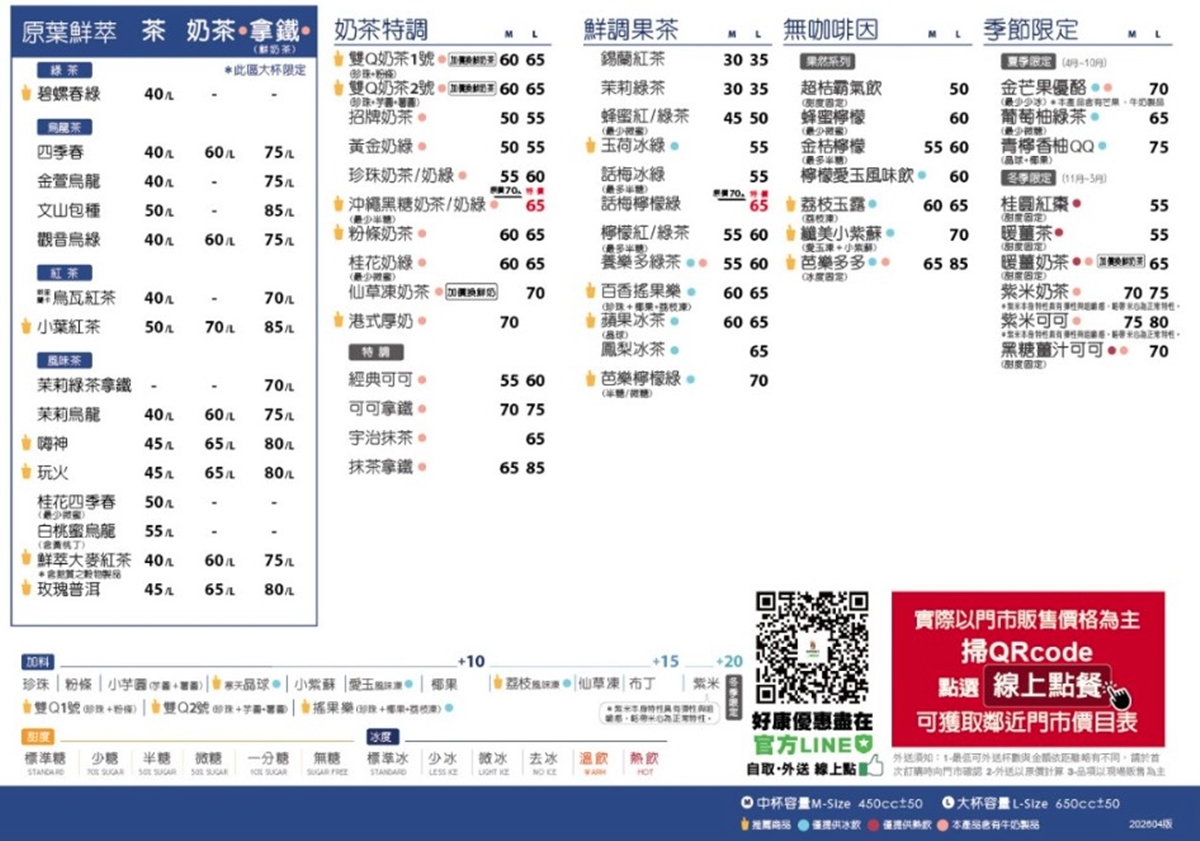The image size is (1200, 841).
Task: Click the green thumbs-up icon by 線上點
Action: pos(872,767)
